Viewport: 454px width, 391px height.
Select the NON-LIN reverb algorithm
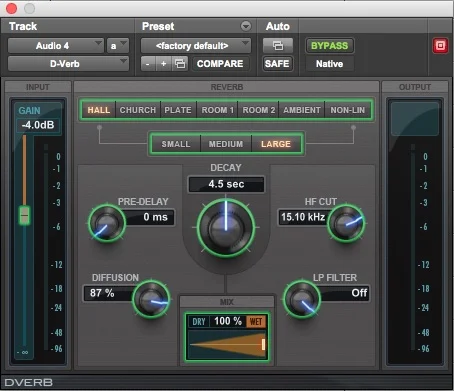(348, 110)
